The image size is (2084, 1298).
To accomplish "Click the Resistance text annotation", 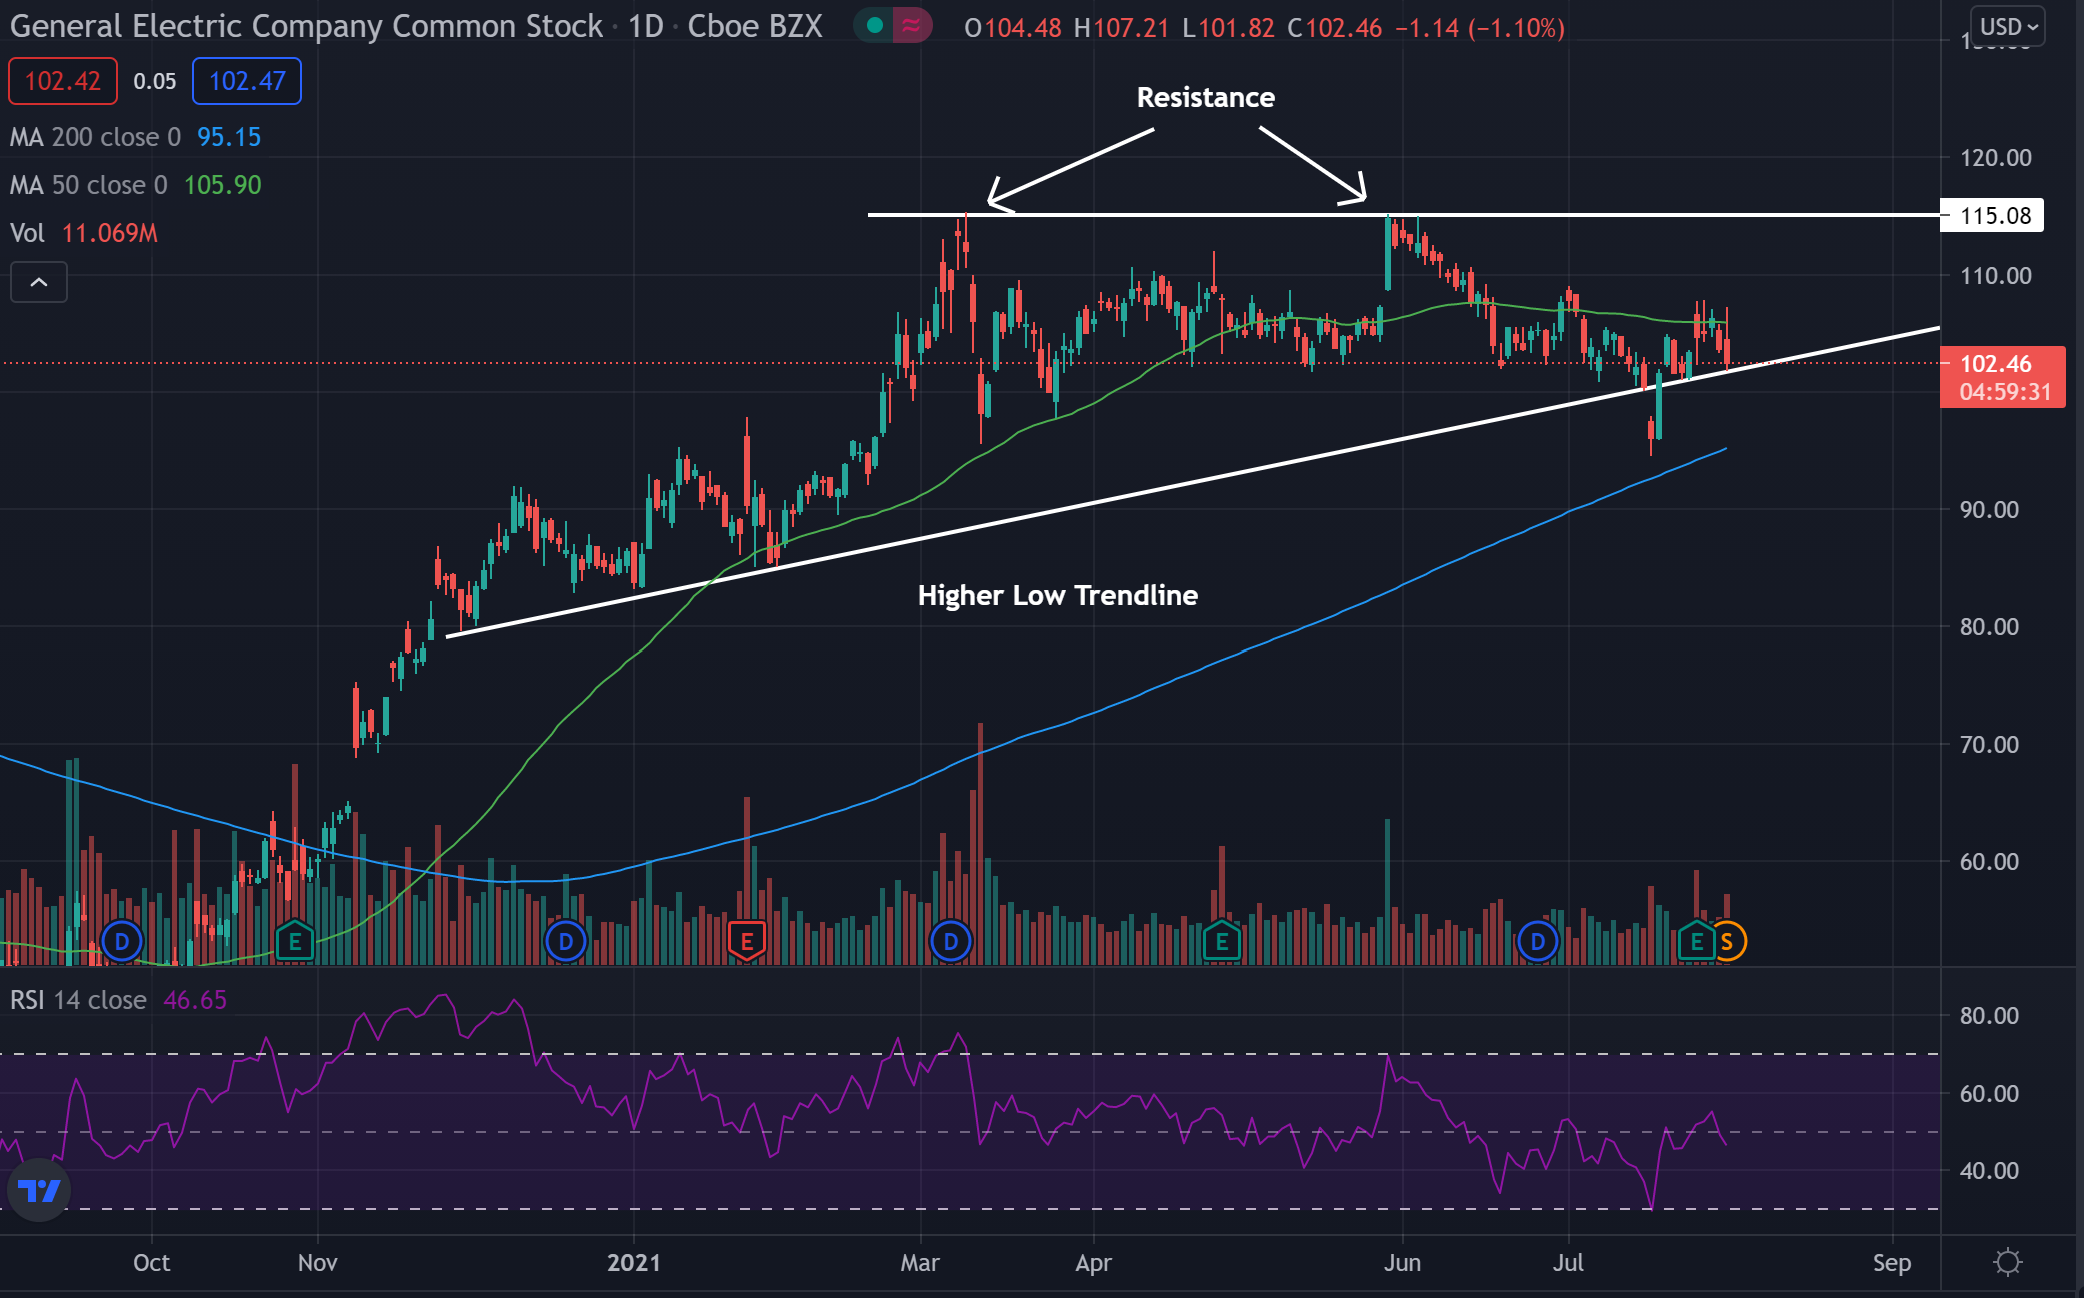I will [1206, 97].
